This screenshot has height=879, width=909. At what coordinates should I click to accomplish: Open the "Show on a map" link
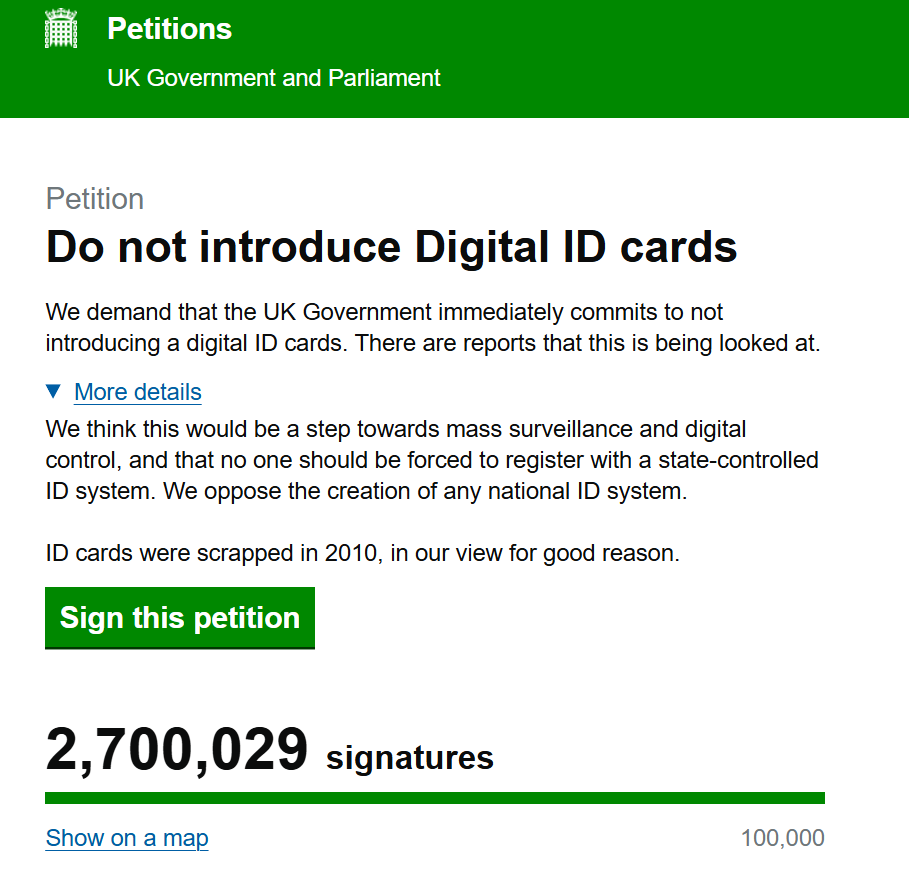pyautogui.click(x=127, y=838)
